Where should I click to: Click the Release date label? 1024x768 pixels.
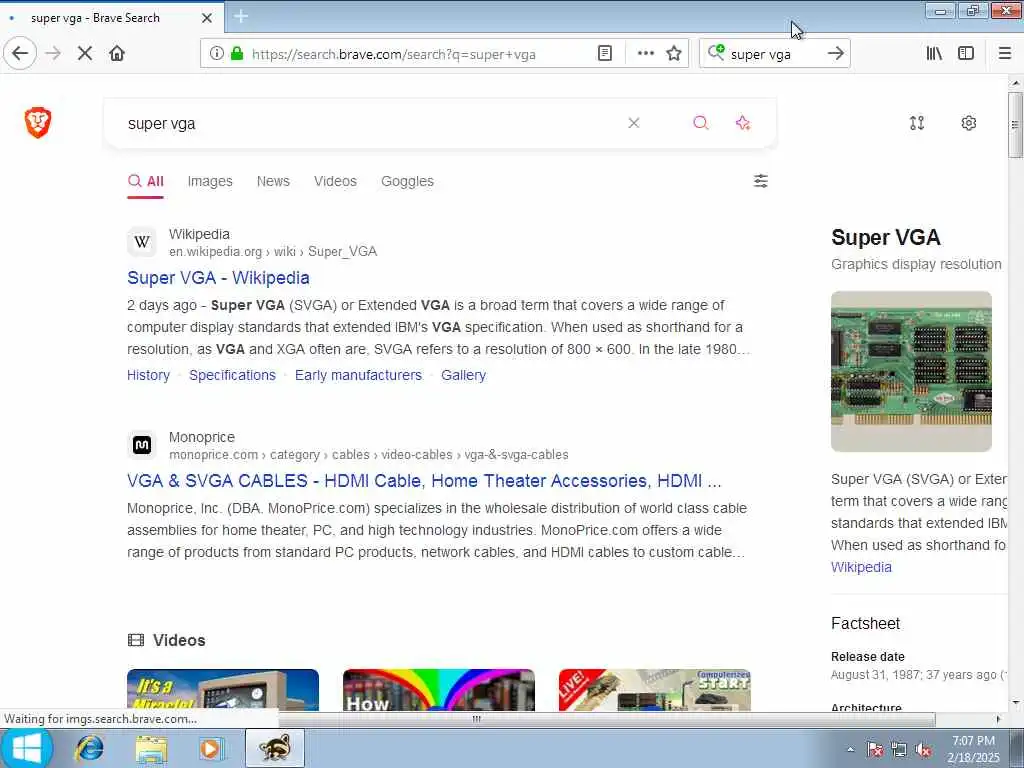coord(867,656)
